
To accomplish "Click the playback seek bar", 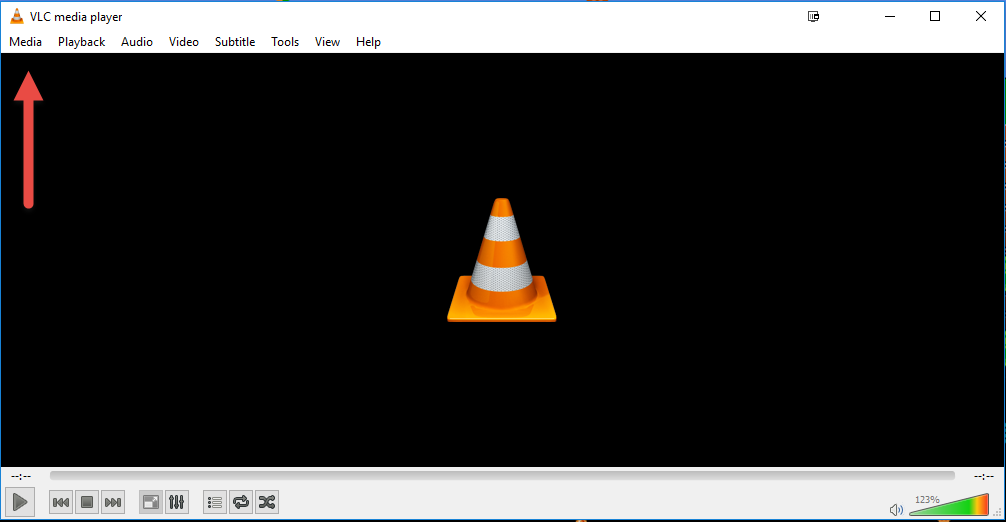I will [x=502, y=476].
